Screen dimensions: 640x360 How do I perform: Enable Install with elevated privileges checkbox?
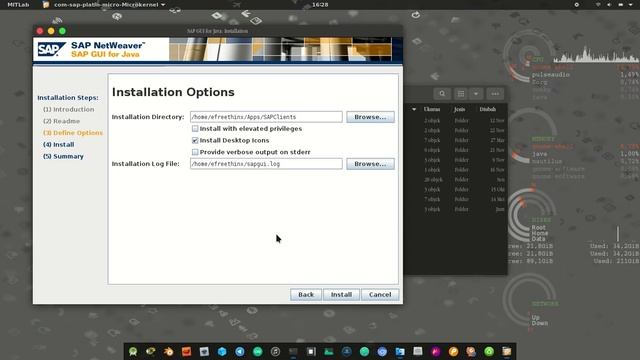pos(195,129)
